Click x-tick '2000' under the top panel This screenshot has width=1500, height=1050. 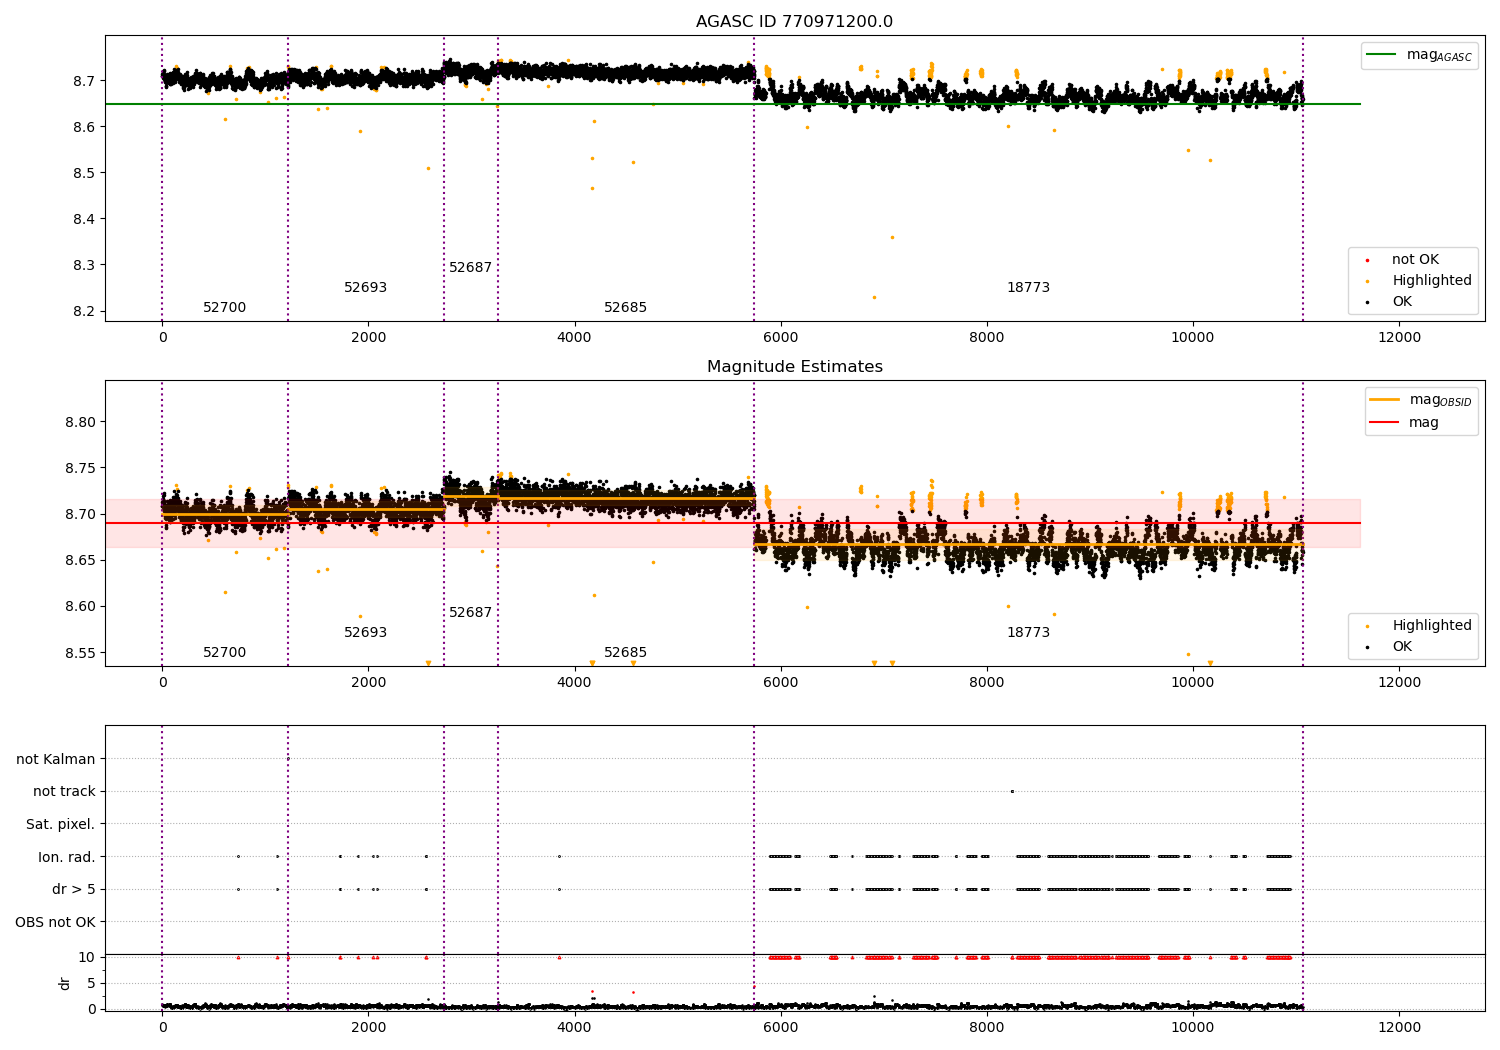point(368,338)
